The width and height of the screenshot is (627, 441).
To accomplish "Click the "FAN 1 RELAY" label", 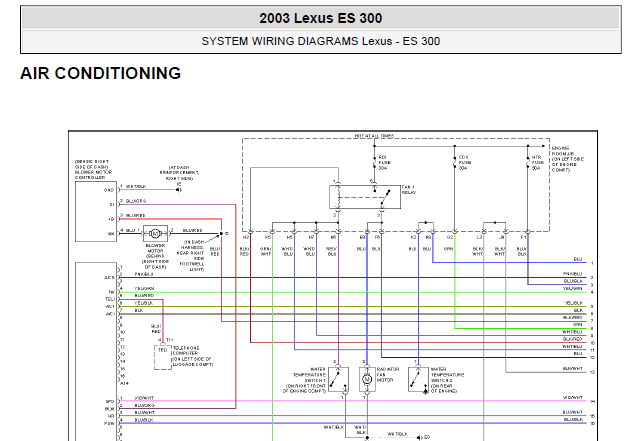I will click(x=409, y=190).
